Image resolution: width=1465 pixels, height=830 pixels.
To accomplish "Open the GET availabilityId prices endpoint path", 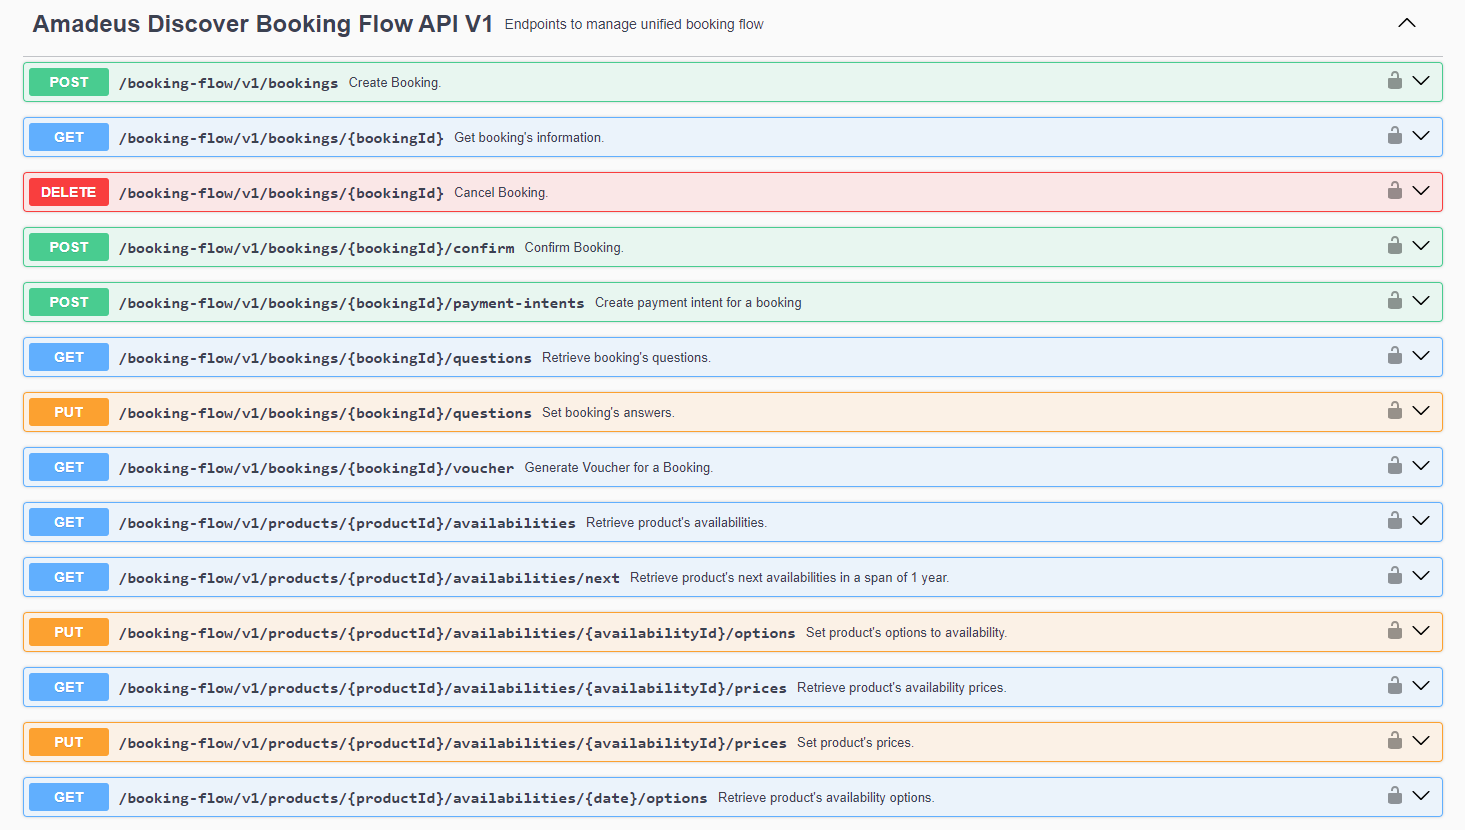I will pos(452,688).
